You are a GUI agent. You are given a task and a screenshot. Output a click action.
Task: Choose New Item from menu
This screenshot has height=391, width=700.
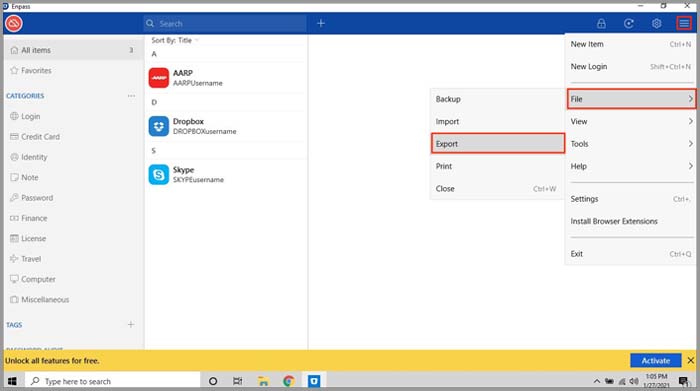pyautogui.click(x=631, y=44)
